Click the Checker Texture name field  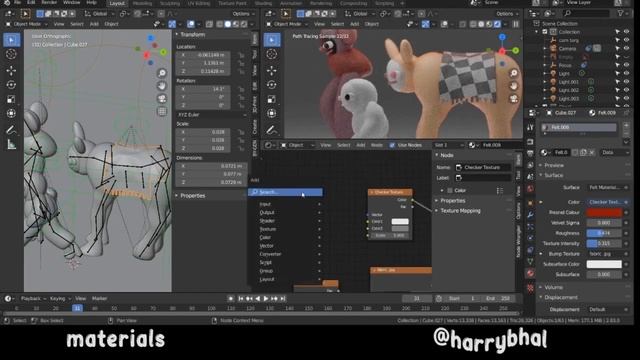click(x=483, y=167)
